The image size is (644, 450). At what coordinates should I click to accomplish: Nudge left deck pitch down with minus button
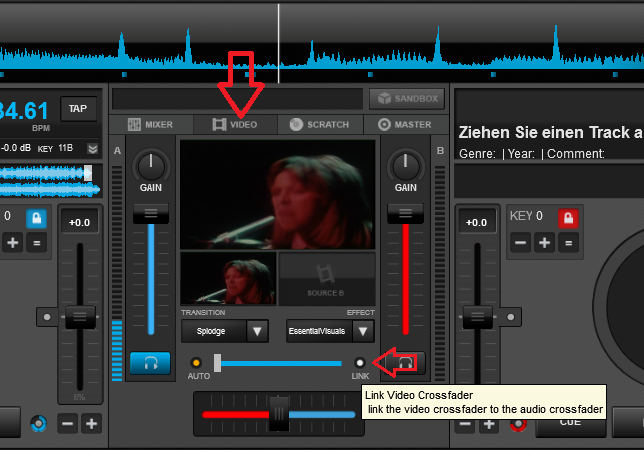pos(67,423)
